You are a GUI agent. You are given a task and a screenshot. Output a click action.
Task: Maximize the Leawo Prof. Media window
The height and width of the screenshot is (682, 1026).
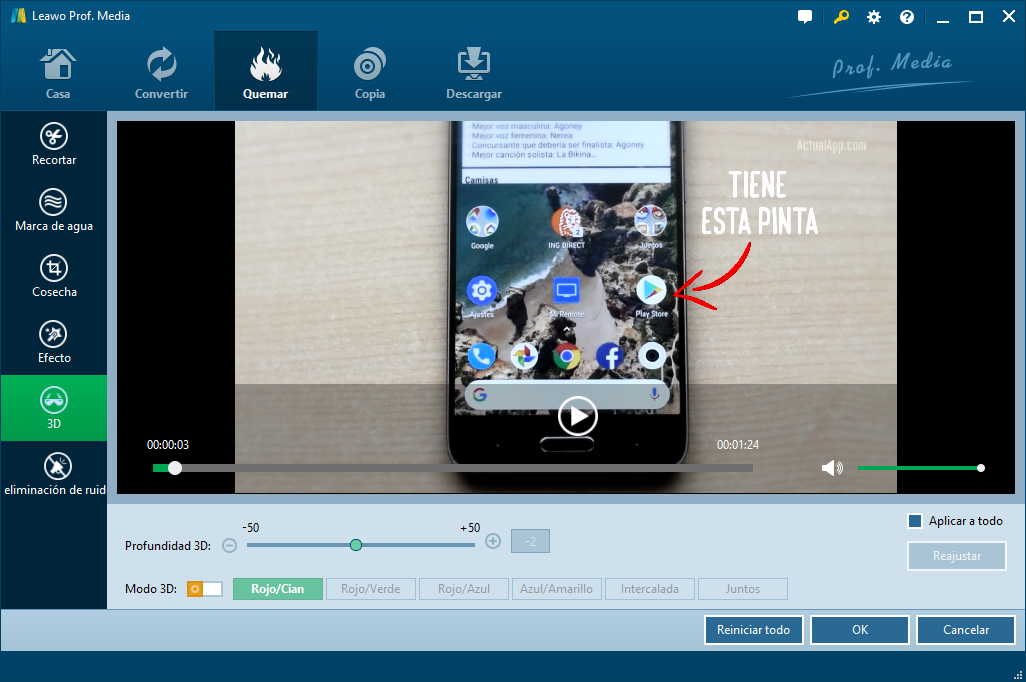tap(976, 17)
